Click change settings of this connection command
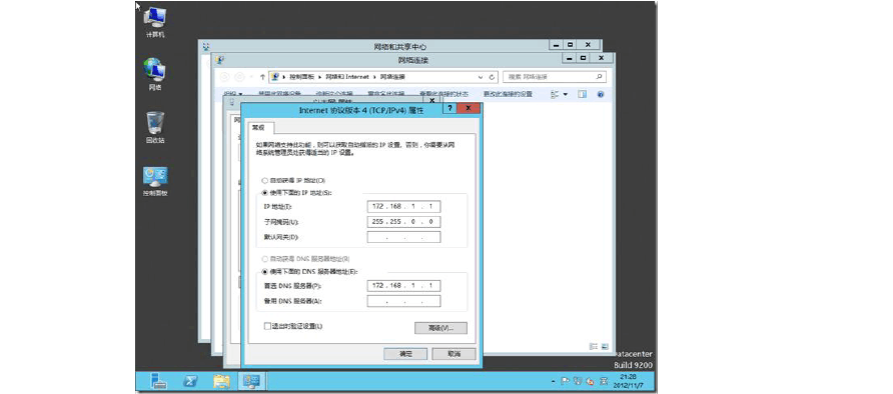The image size is (893, 394). (508, 94)
